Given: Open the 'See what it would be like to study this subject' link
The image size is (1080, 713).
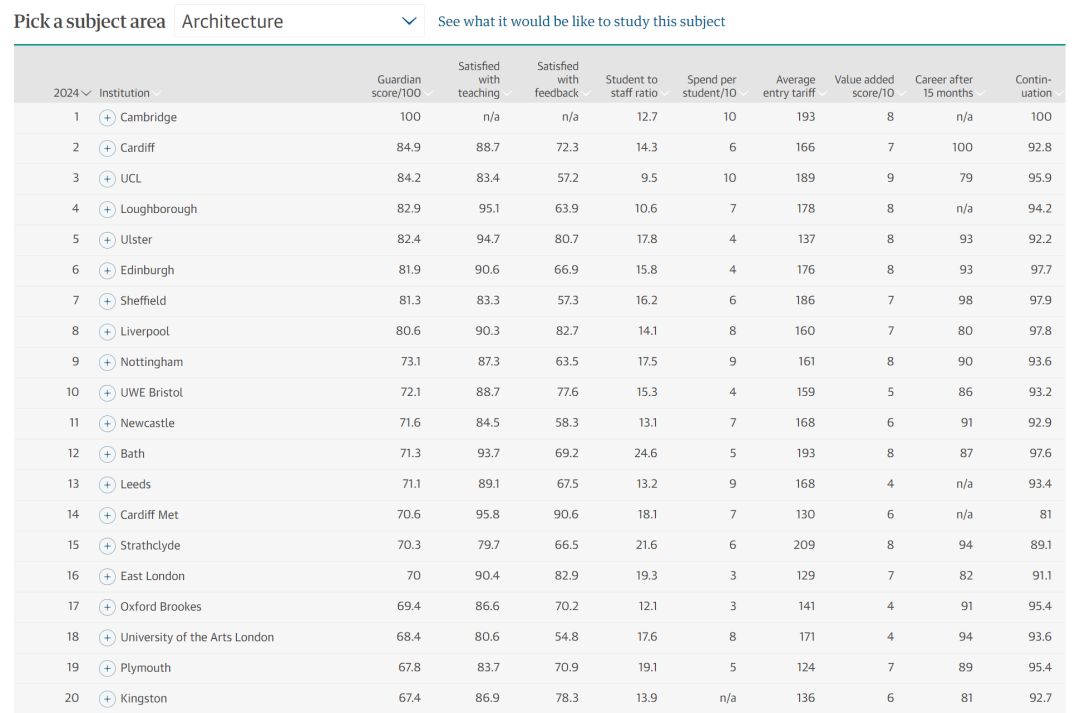Looking at the screenshot, I should tap(581, 21).
